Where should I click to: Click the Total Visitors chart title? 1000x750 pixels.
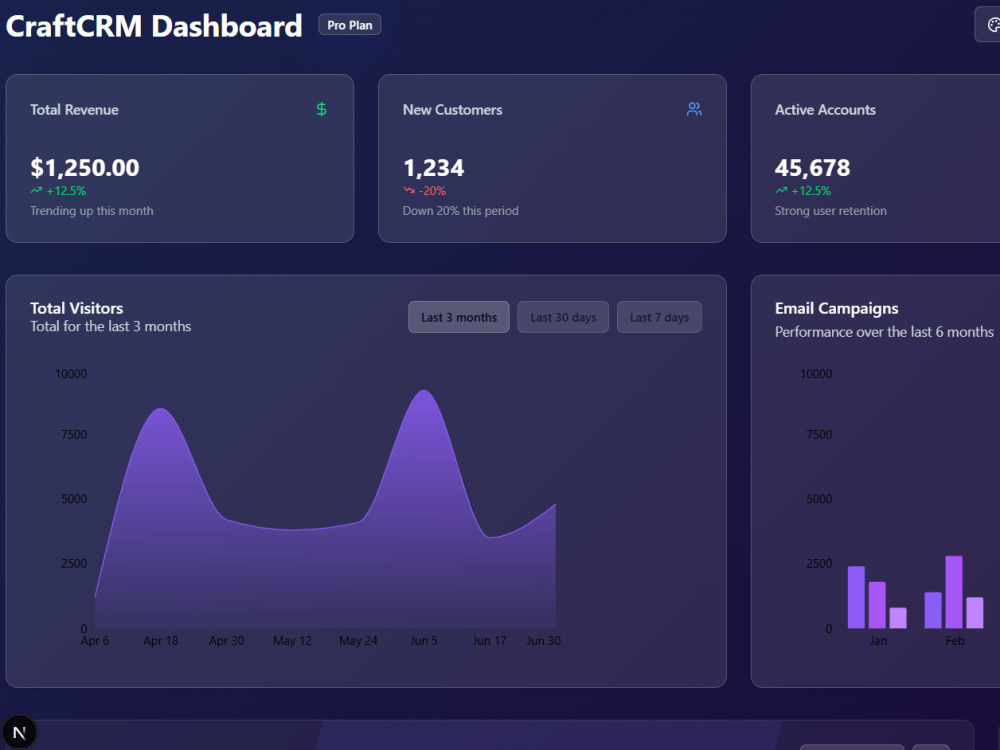point(77,308)
